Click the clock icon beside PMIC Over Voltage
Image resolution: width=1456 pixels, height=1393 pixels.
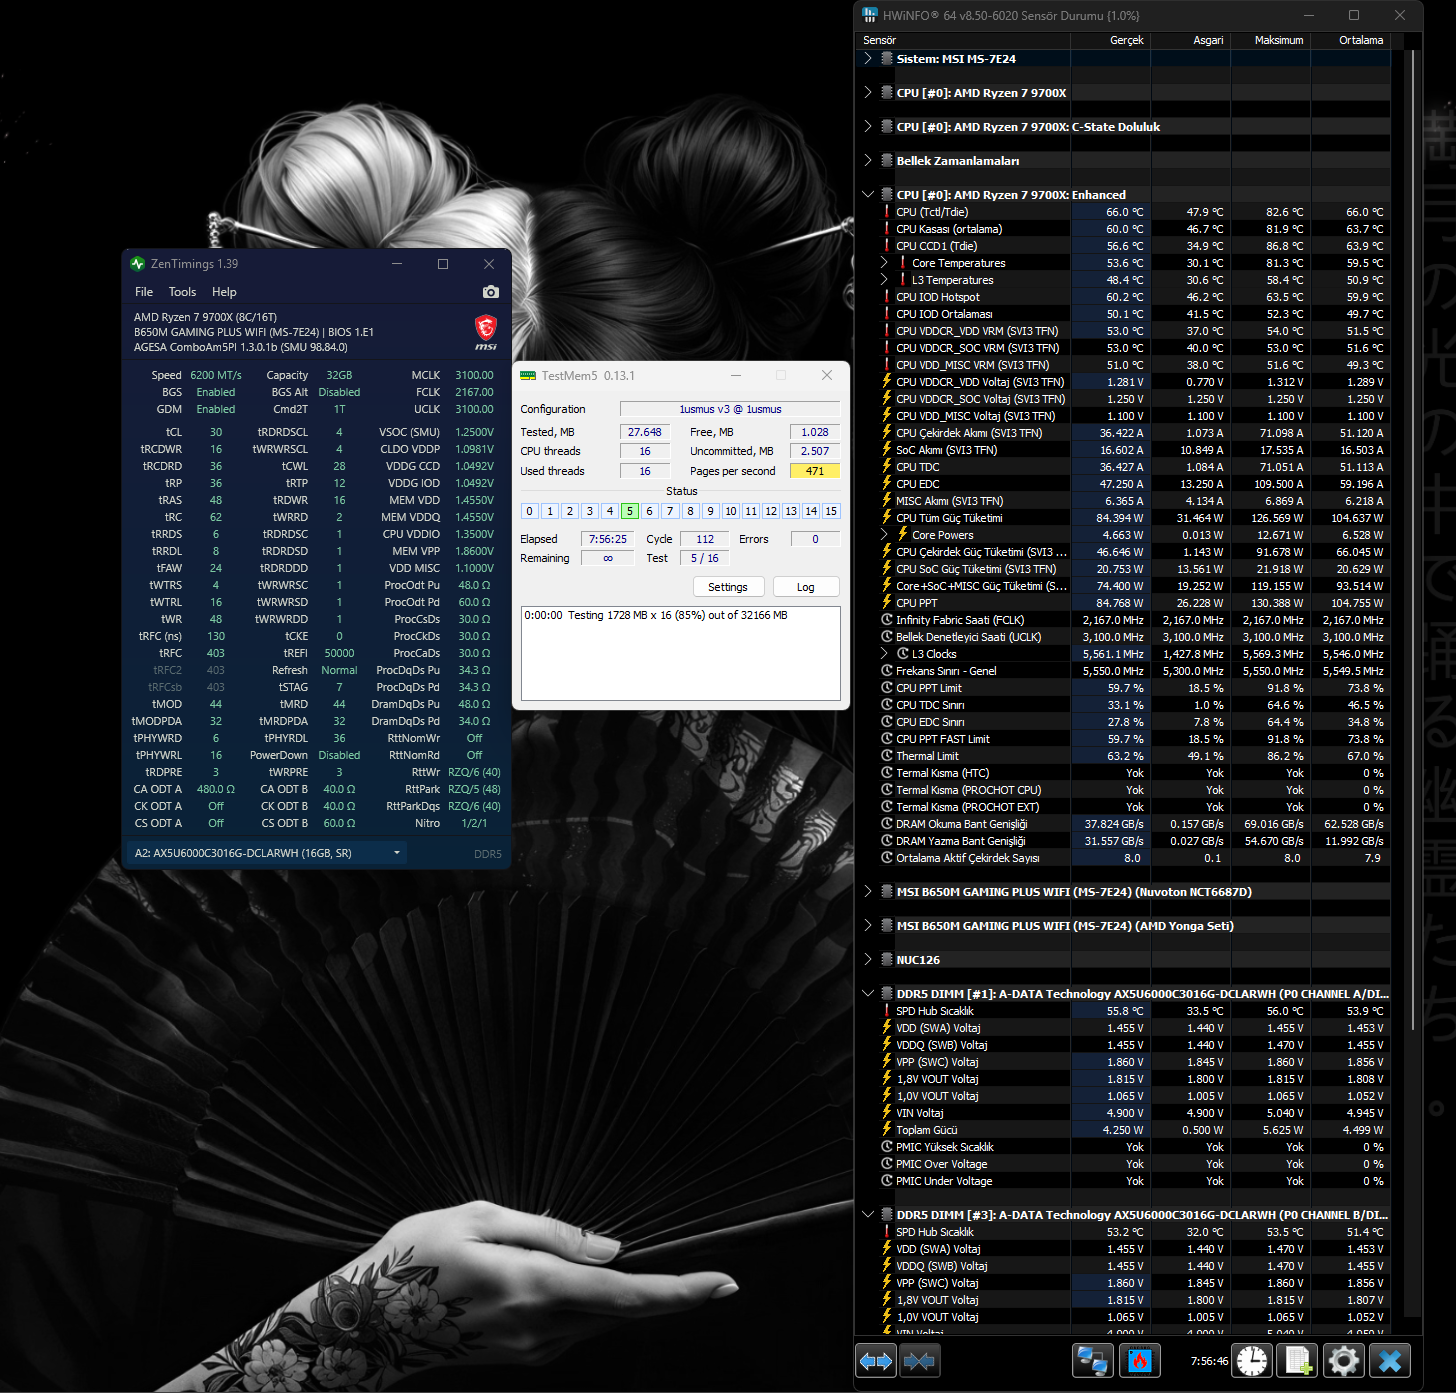pos(887,1164)
